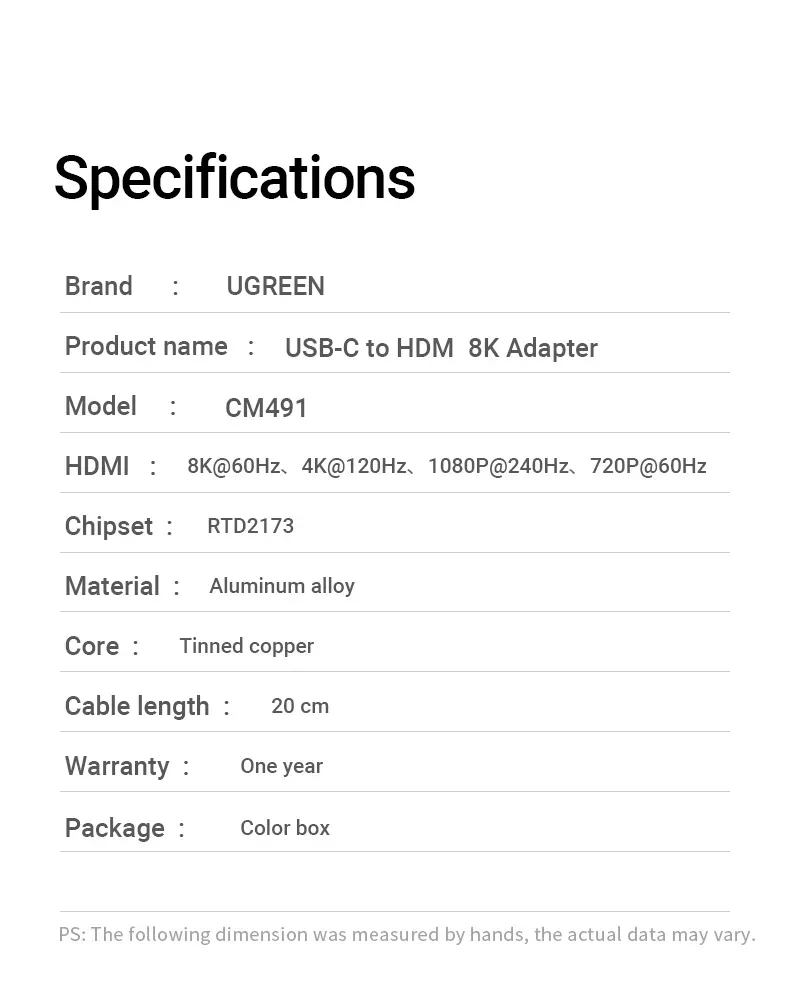This screenshot has height=983, width=790.
Task: Click the CM491 model number
Action: 266,408
